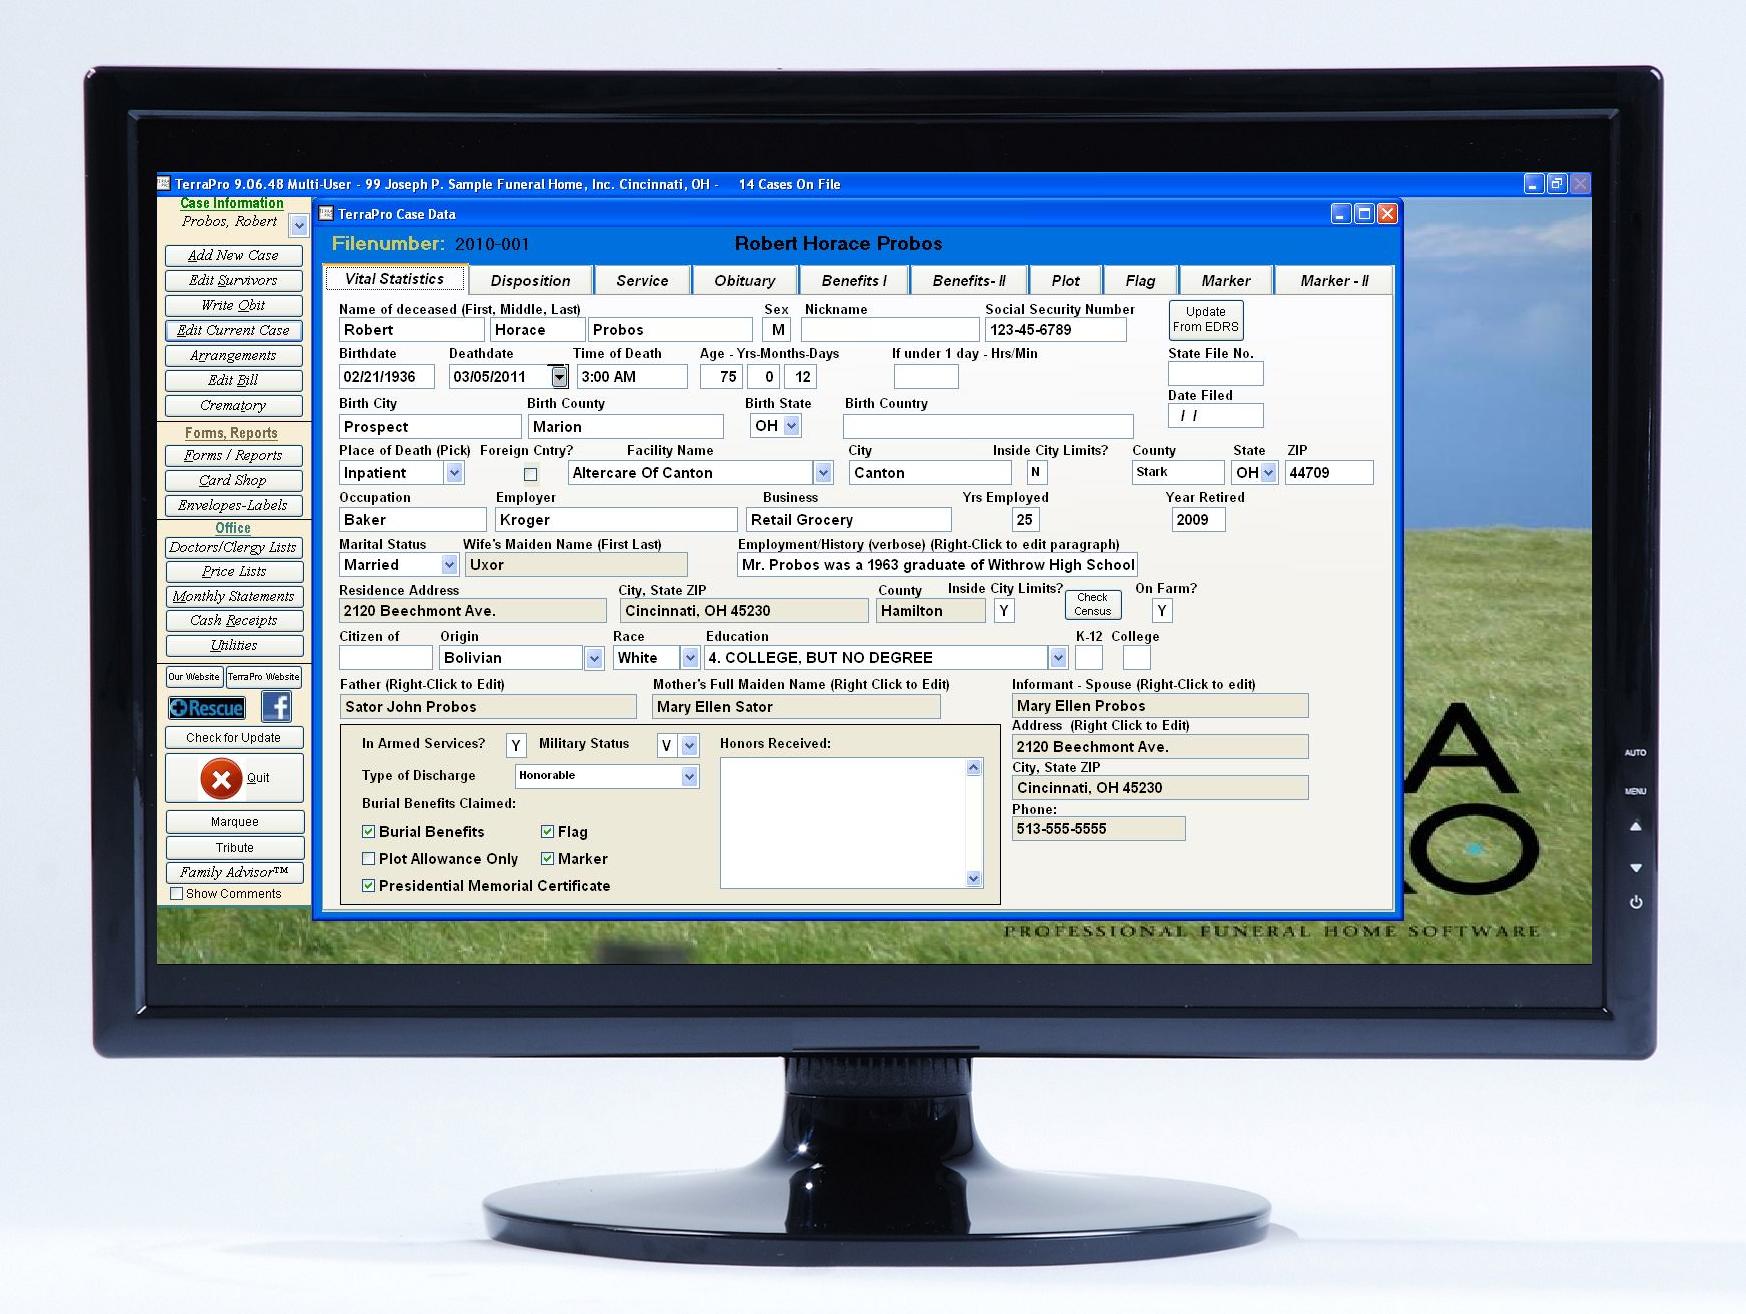Click the Family Advisor button

234,872
